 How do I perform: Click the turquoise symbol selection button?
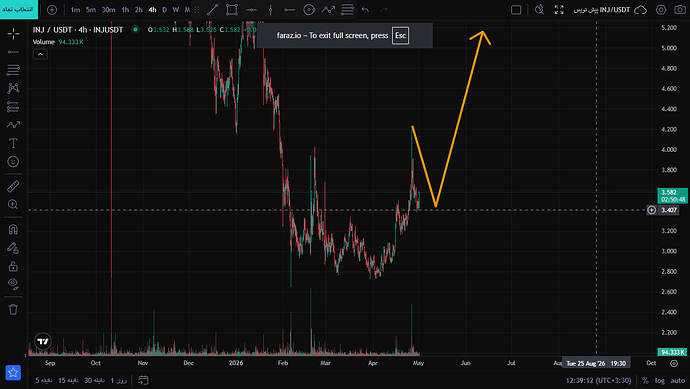pyautogui.click(x=19, y=9)
